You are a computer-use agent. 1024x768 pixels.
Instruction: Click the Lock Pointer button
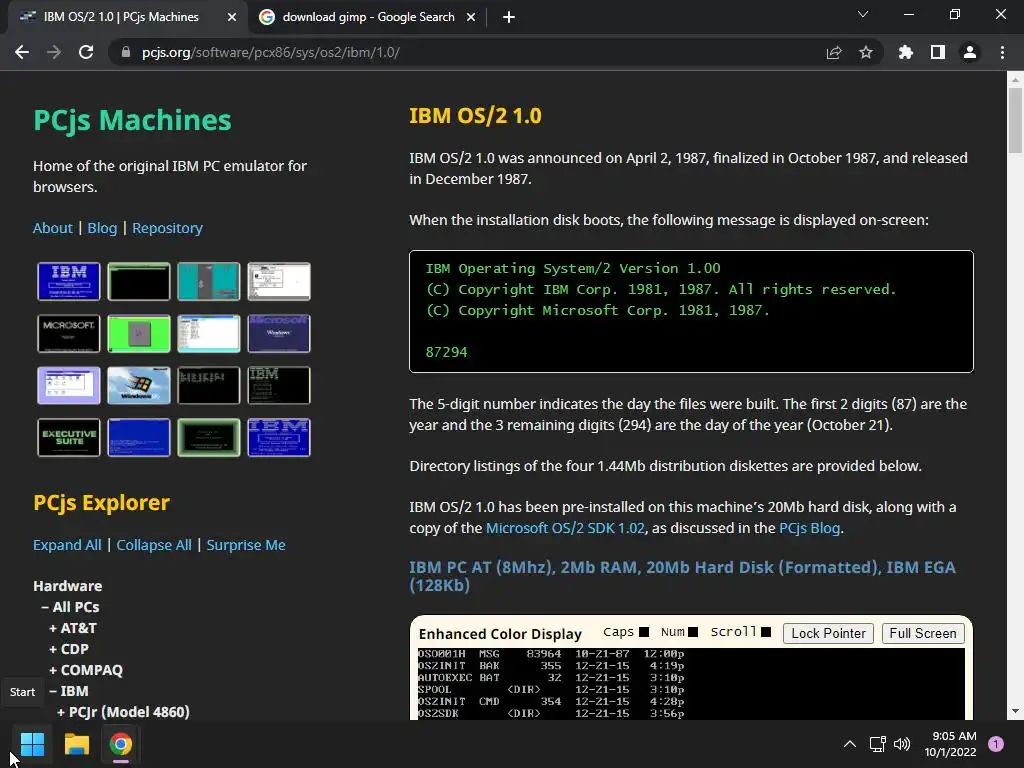[x=828, y=633]
